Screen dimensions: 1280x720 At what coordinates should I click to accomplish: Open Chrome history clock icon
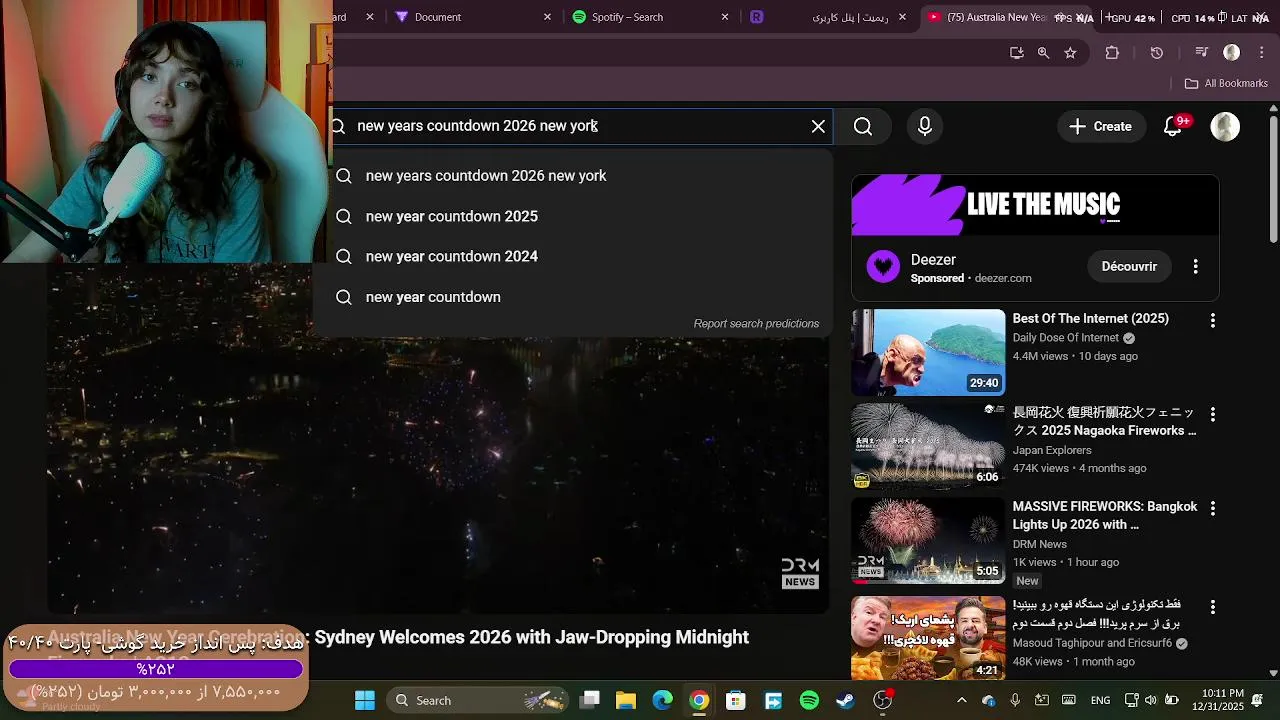pyautogui.click(x=1157, y=53)
